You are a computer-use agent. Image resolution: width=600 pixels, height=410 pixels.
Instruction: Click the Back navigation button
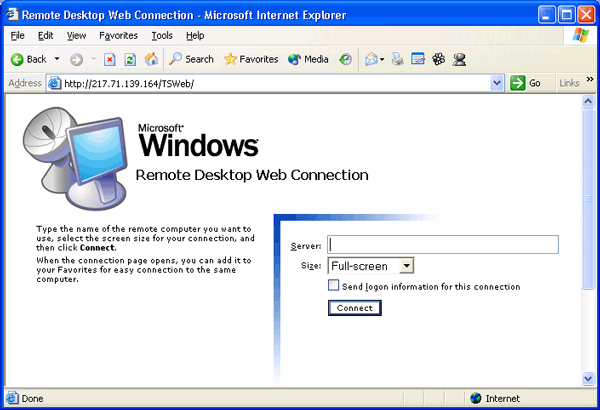[x=29, y=59]
